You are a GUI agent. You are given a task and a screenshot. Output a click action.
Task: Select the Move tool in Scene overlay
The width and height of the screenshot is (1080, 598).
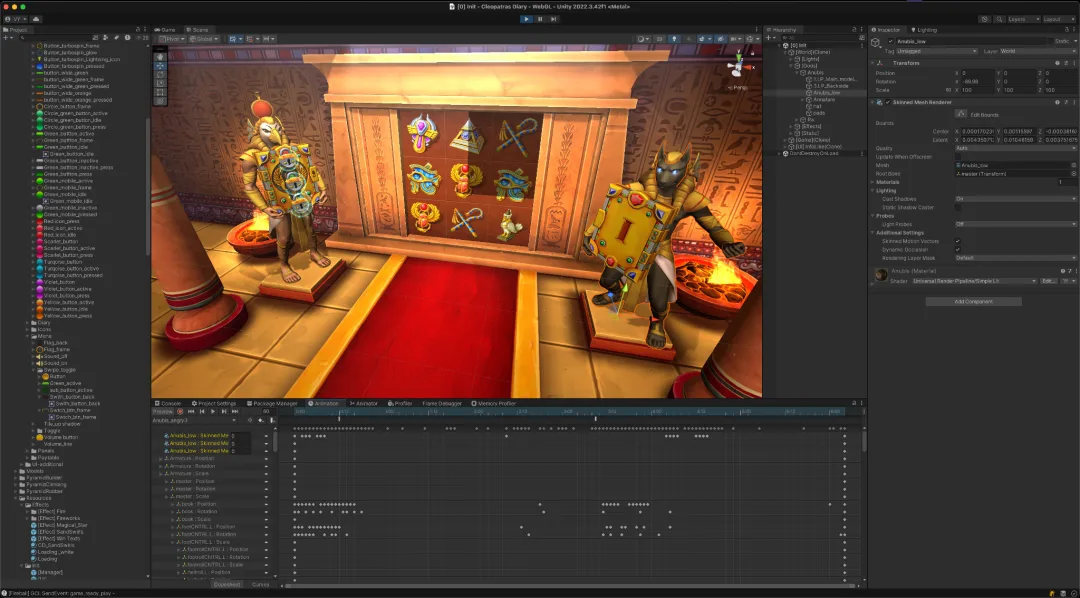pos(160,65)
